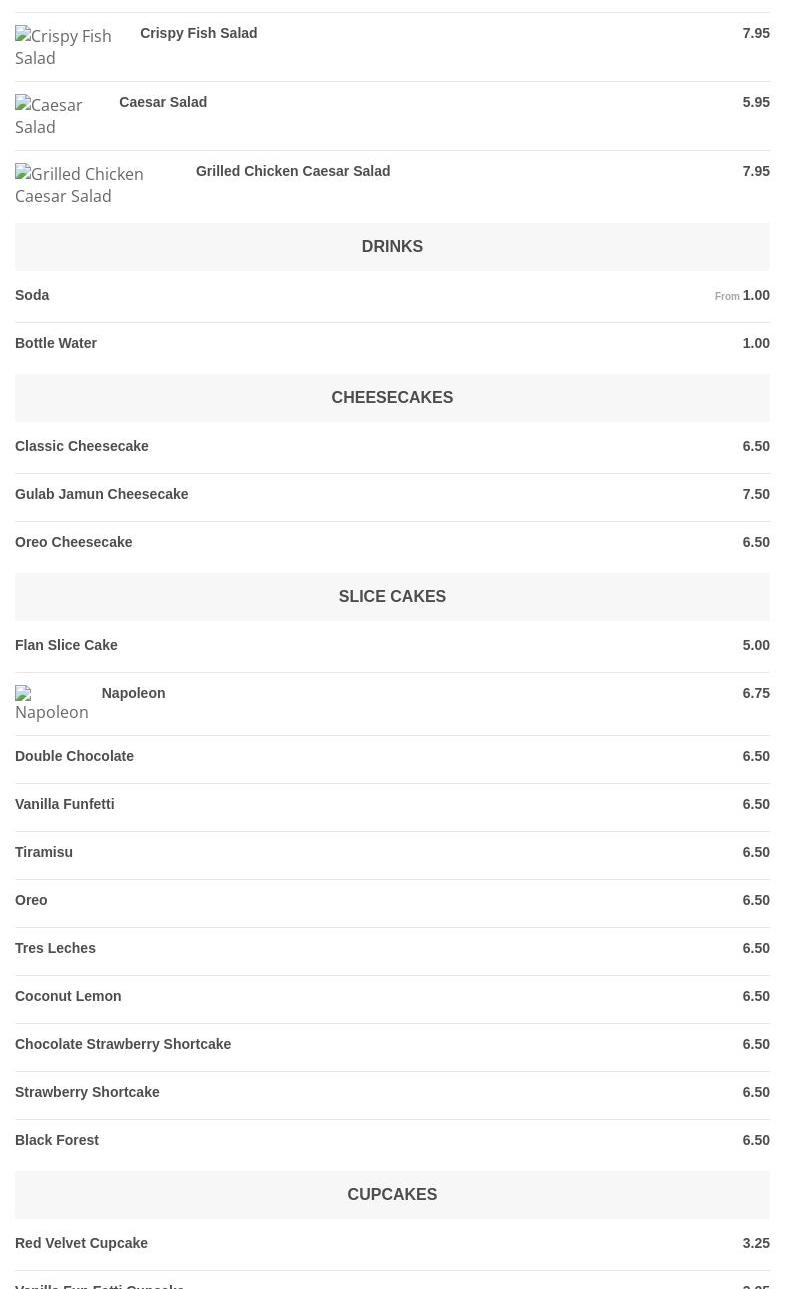
Task: Click the Napoleon item name
Action: click(x=133, y=693)
